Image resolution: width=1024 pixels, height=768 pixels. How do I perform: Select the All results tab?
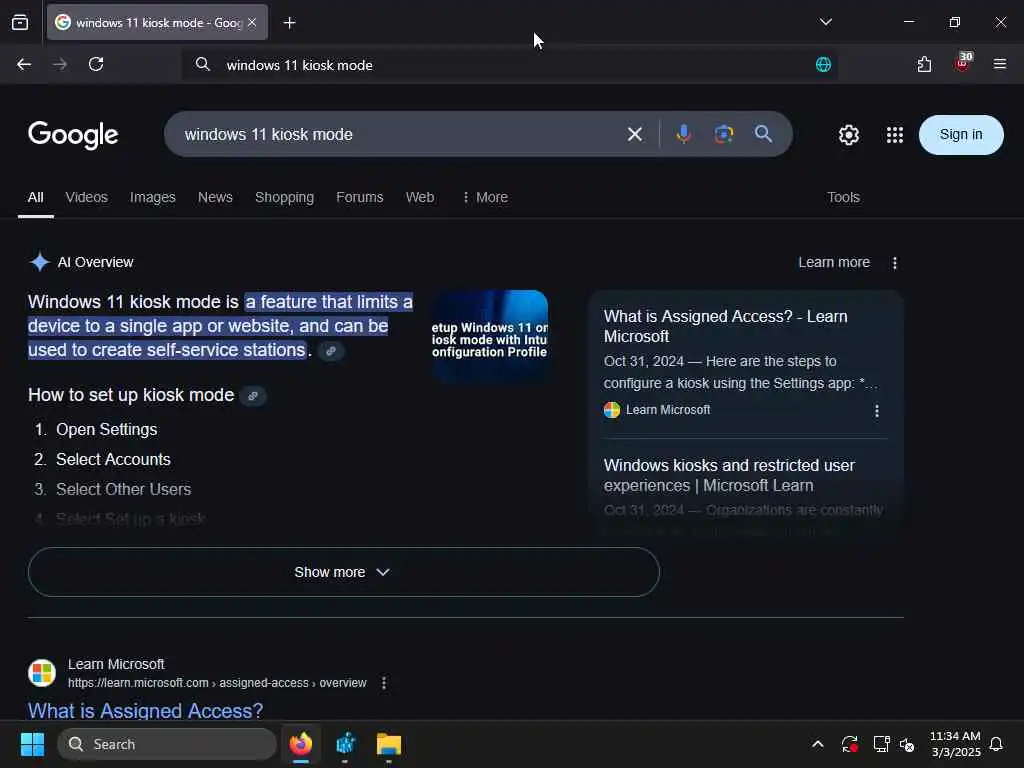pos(36,197)
